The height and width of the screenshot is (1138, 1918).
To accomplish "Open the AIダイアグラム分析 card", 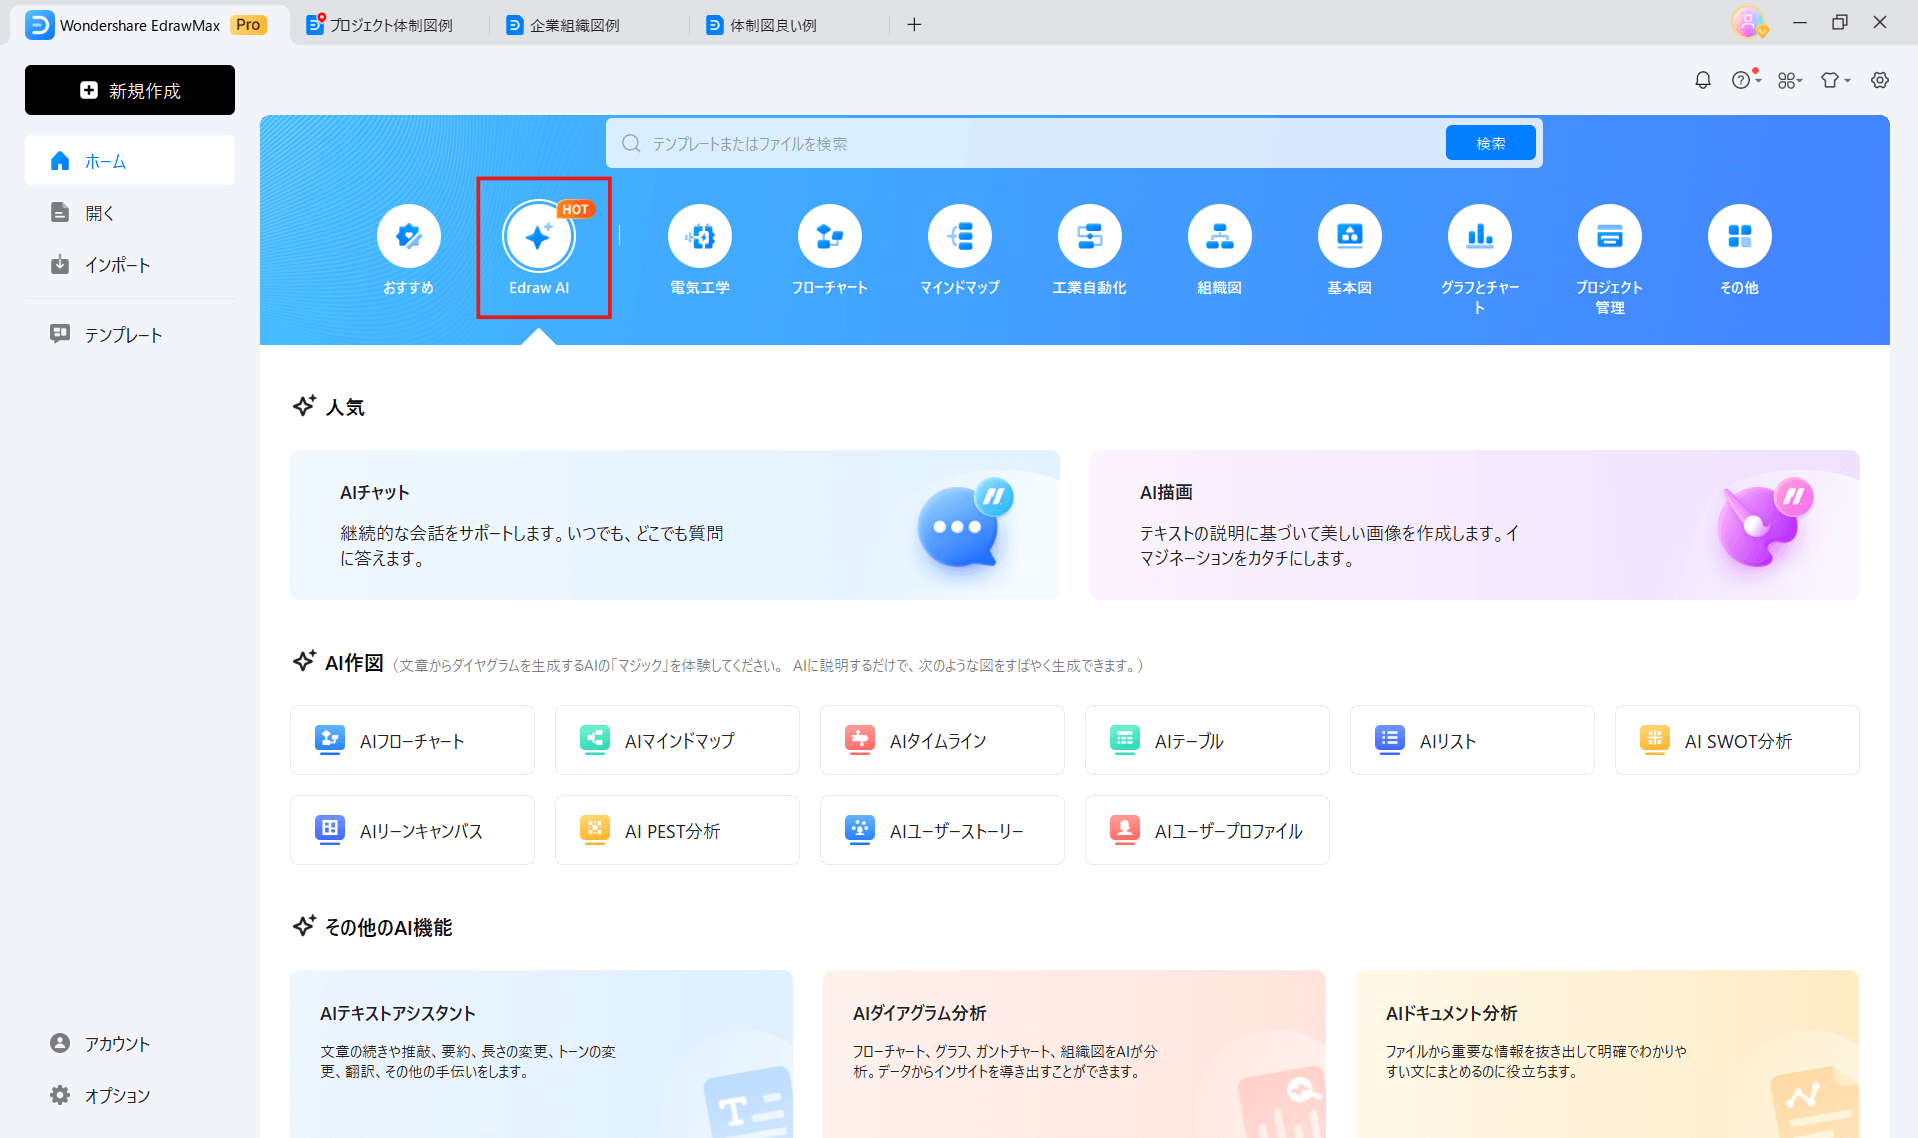I will point(1074,1054).
